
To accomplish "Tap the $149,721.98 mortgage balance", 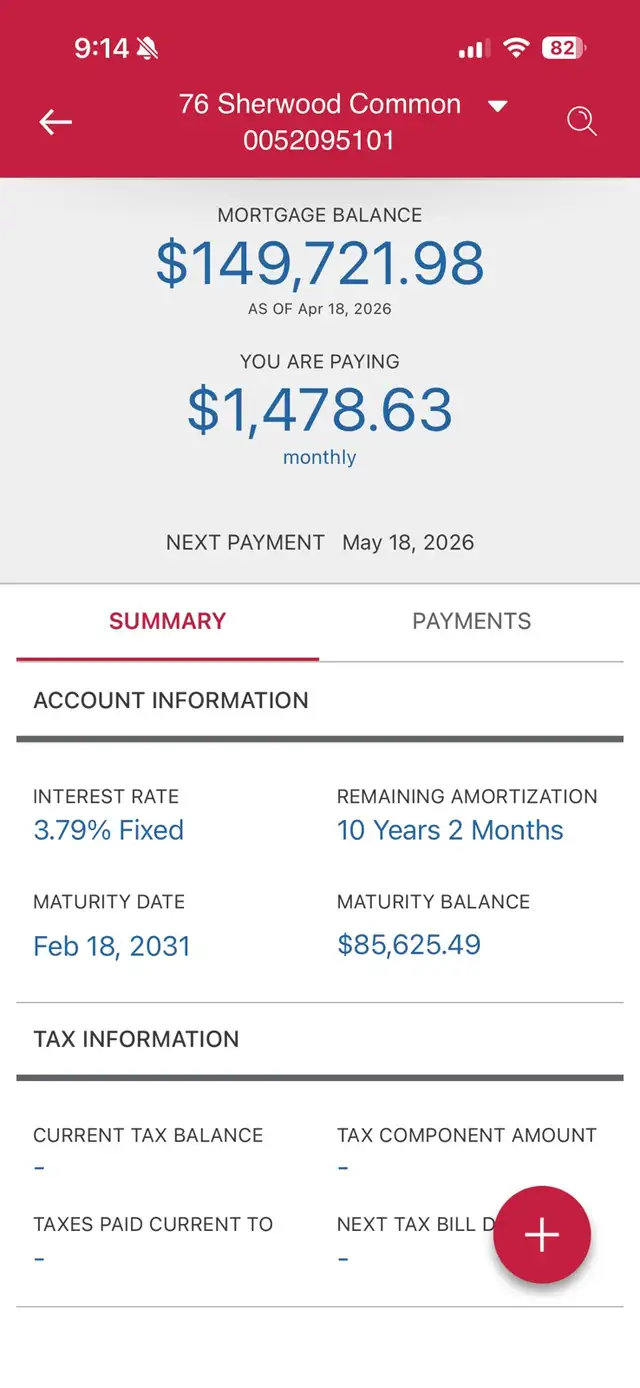I will point(320,263).
